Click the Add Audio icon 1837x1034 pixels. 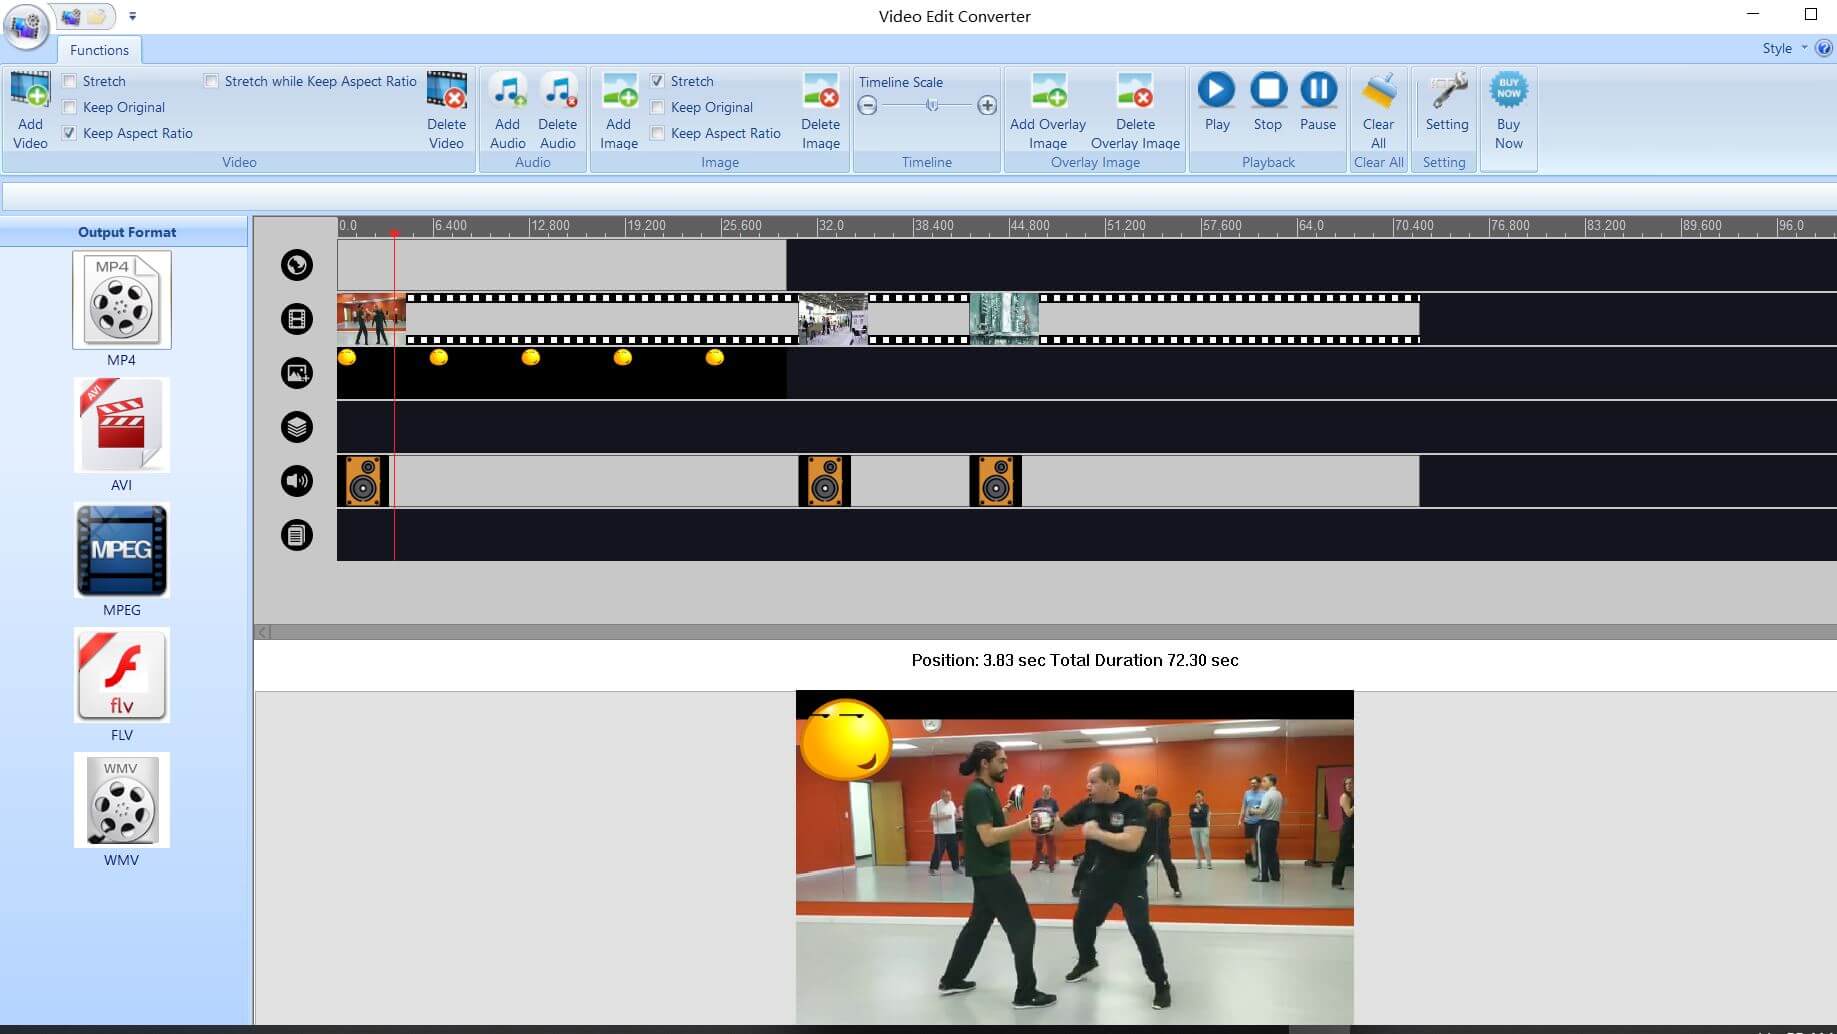[x=507, y=91]
